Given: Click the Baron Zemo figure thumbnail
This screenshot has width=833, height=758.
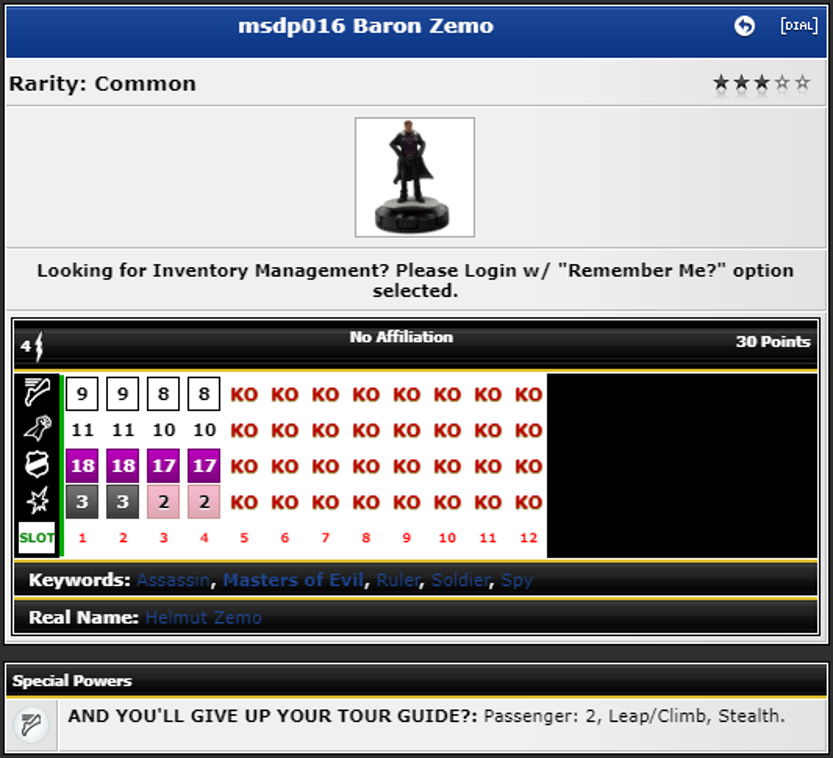Looking at the screenshot, I should pos(414,177).
